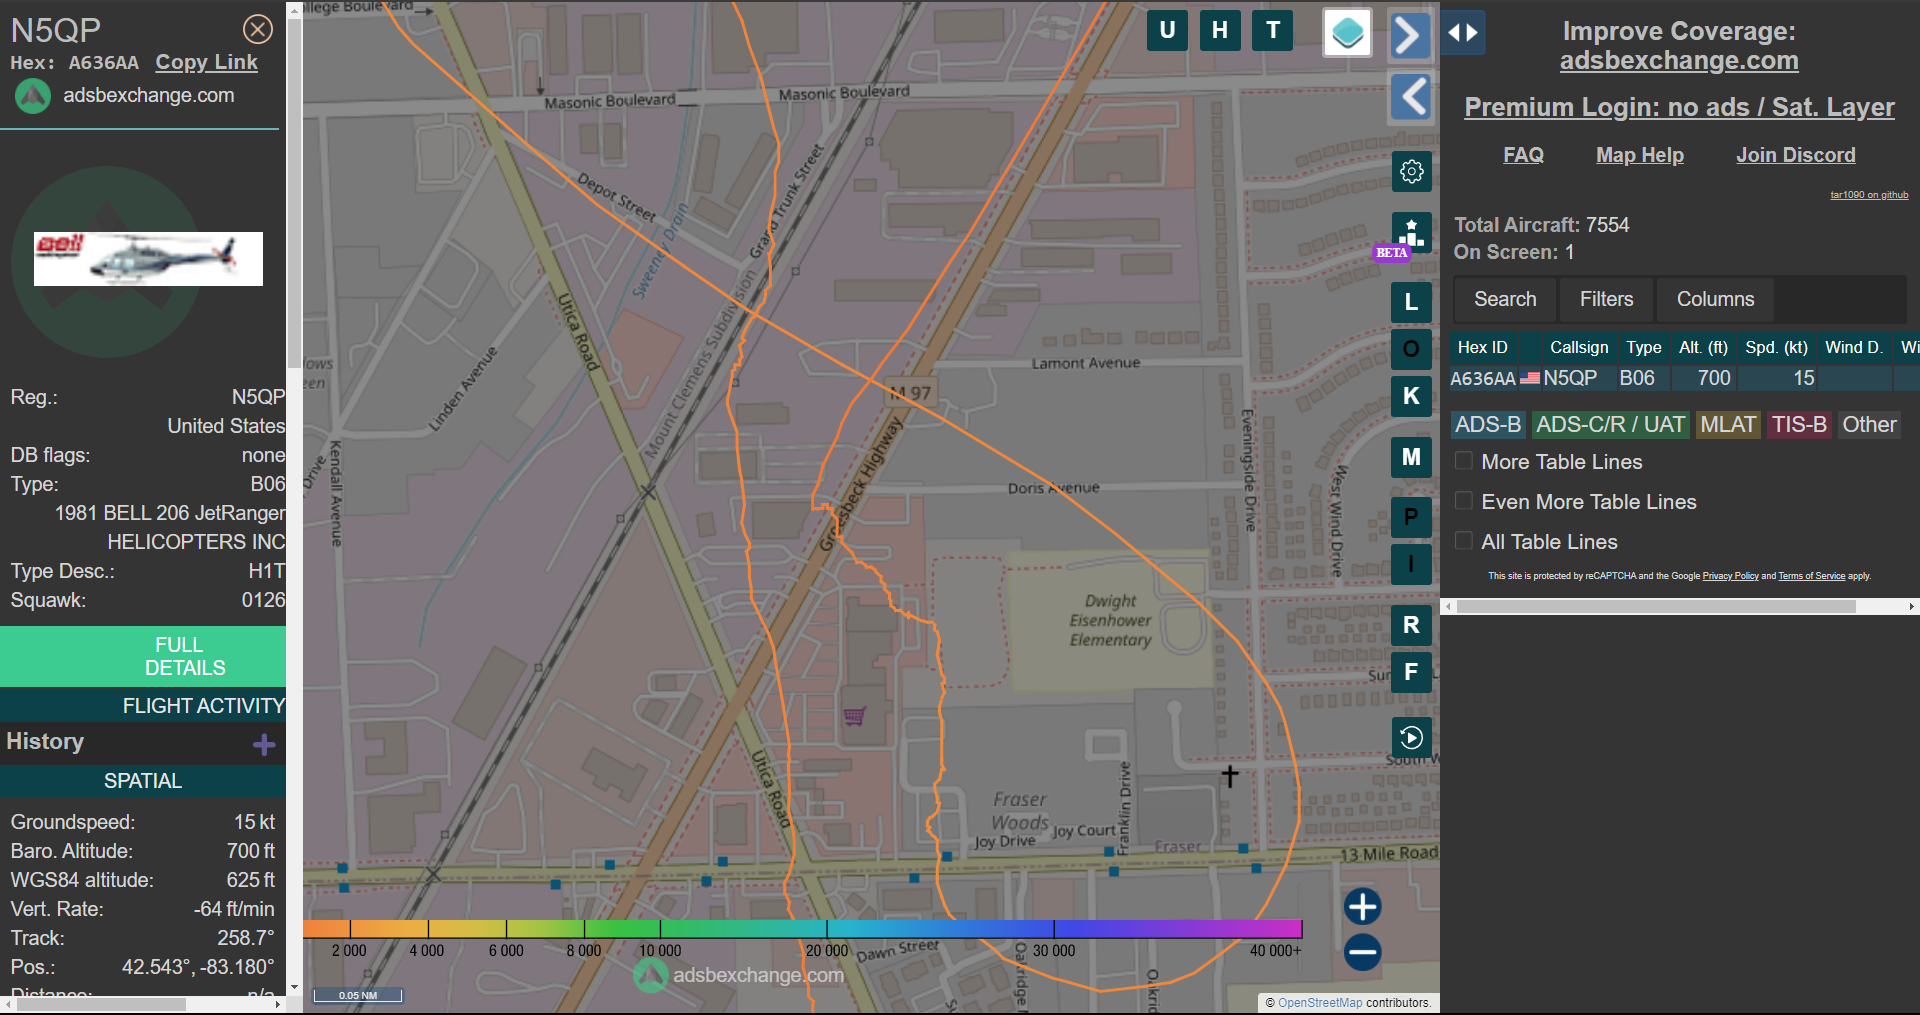This screenshot has width=1920, height=1015.
Task: Open FULL DETAILS for the aircraft
Action: 143,656
